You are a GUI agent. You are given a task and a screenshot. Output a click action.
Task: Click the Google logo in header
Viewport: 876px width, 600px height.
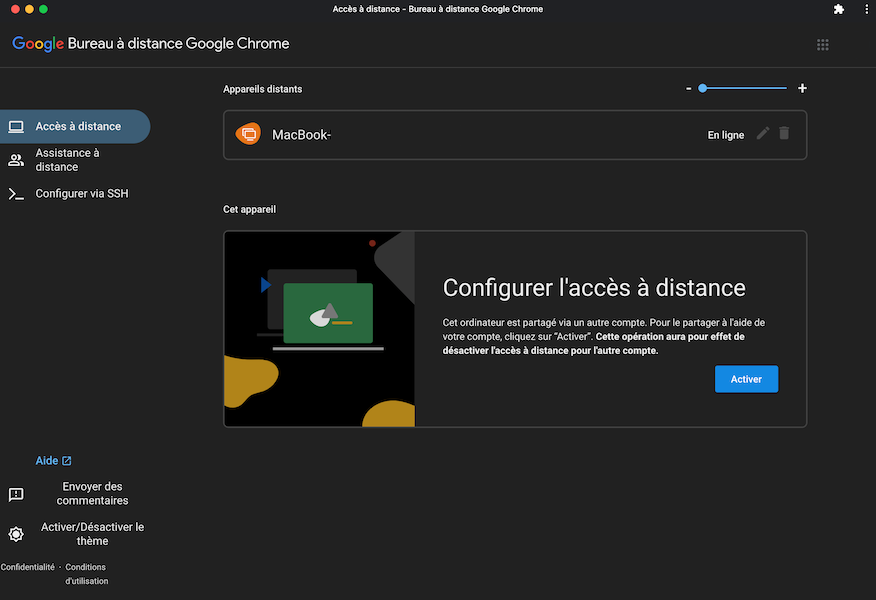(38, 44)
